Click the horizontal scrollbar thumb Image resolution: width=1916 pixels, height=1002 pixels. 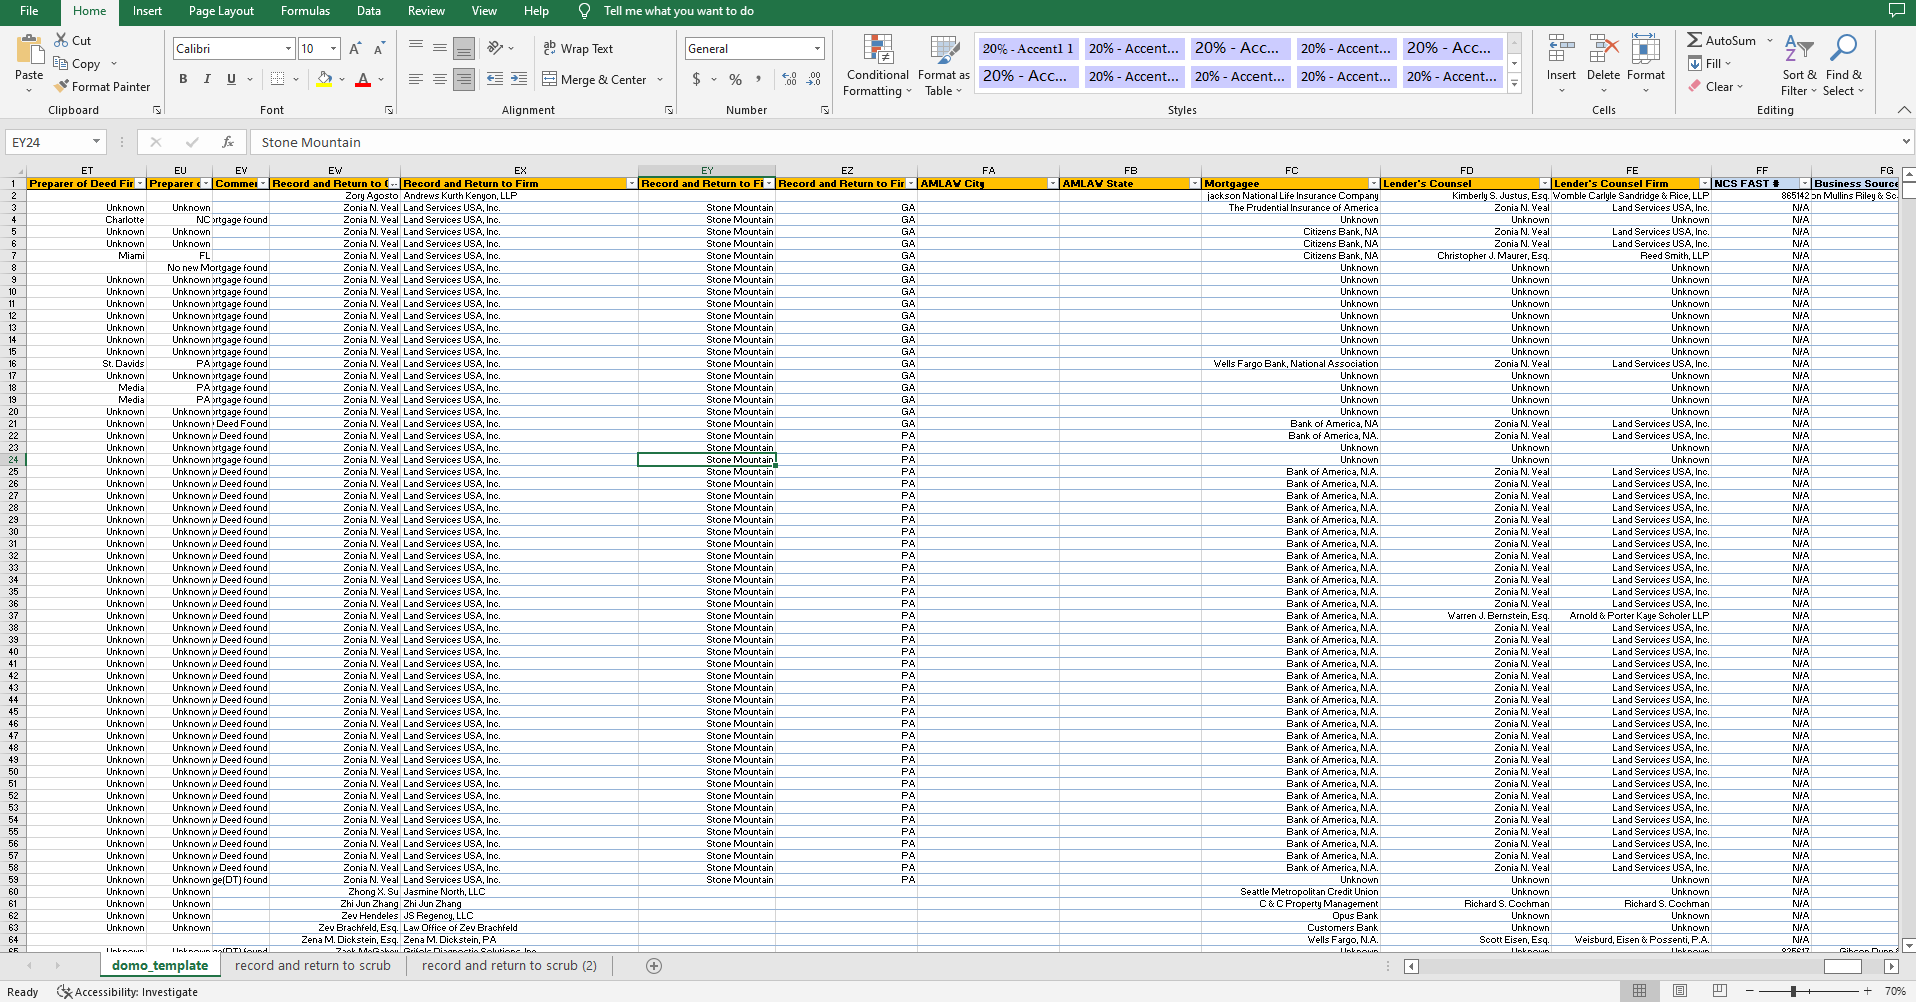pyautogui.click(x=1842, y=966)
